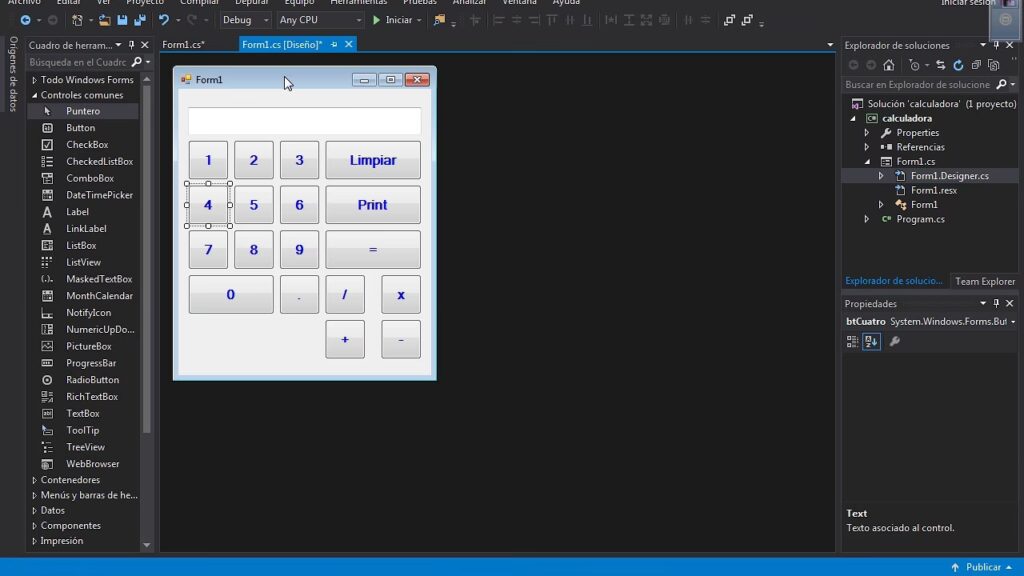This screenshot has width=1024, height=576.
Task: Switch to the Form1.cs* code tab
Action: [183, 45]
